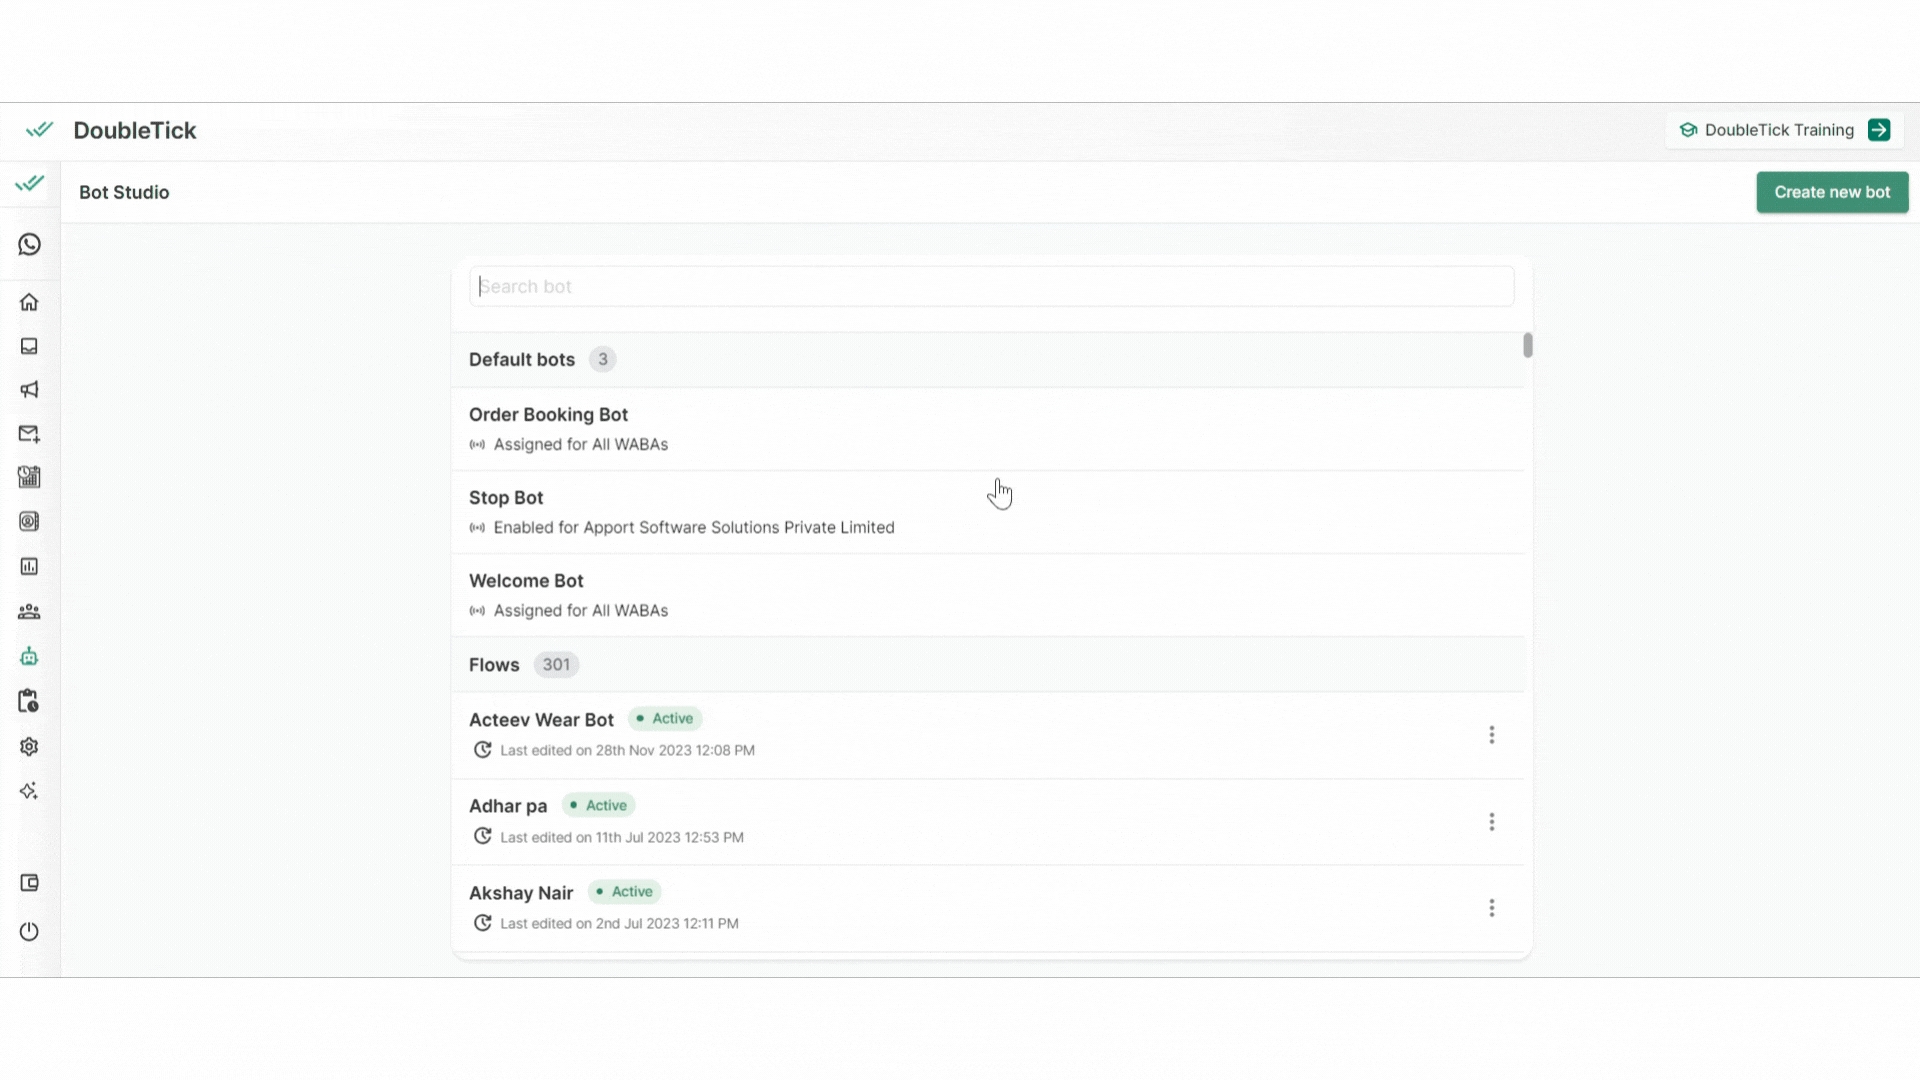Open the megaphone broadcast icon
The width and height of the screenshot is (1920, 1080).
pos(29,390)
